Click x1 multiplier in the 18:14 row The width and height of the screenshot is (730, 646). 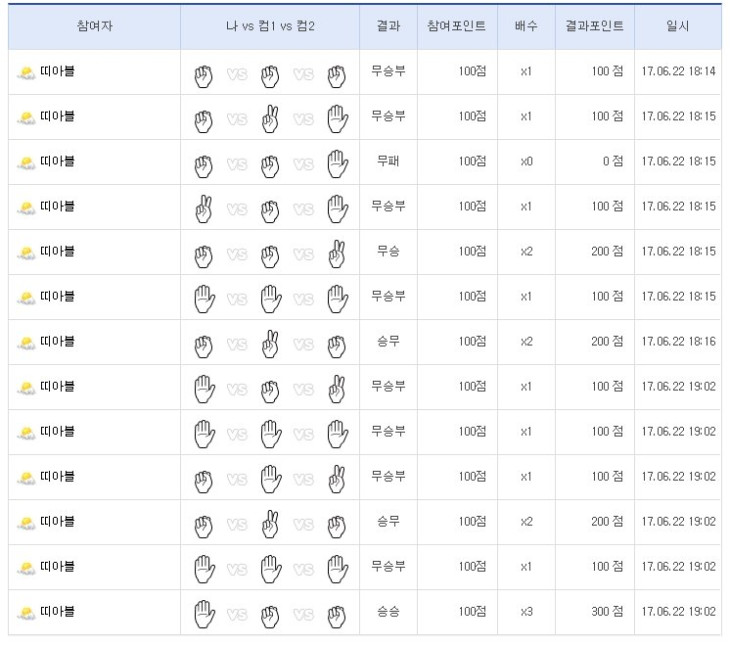click(526, 72)
